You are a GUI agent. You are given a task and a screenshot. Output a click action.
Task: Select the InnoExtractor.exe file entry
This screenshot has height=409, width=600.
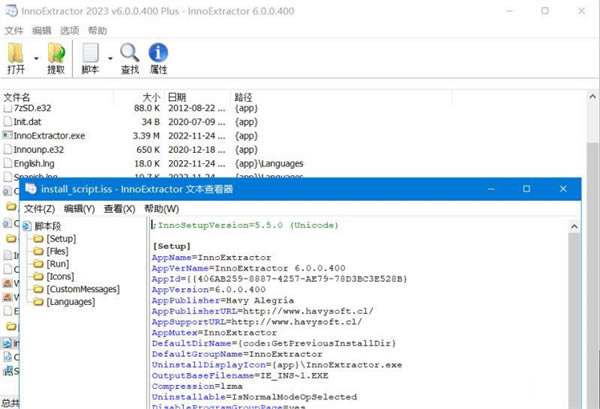[48, 134]
